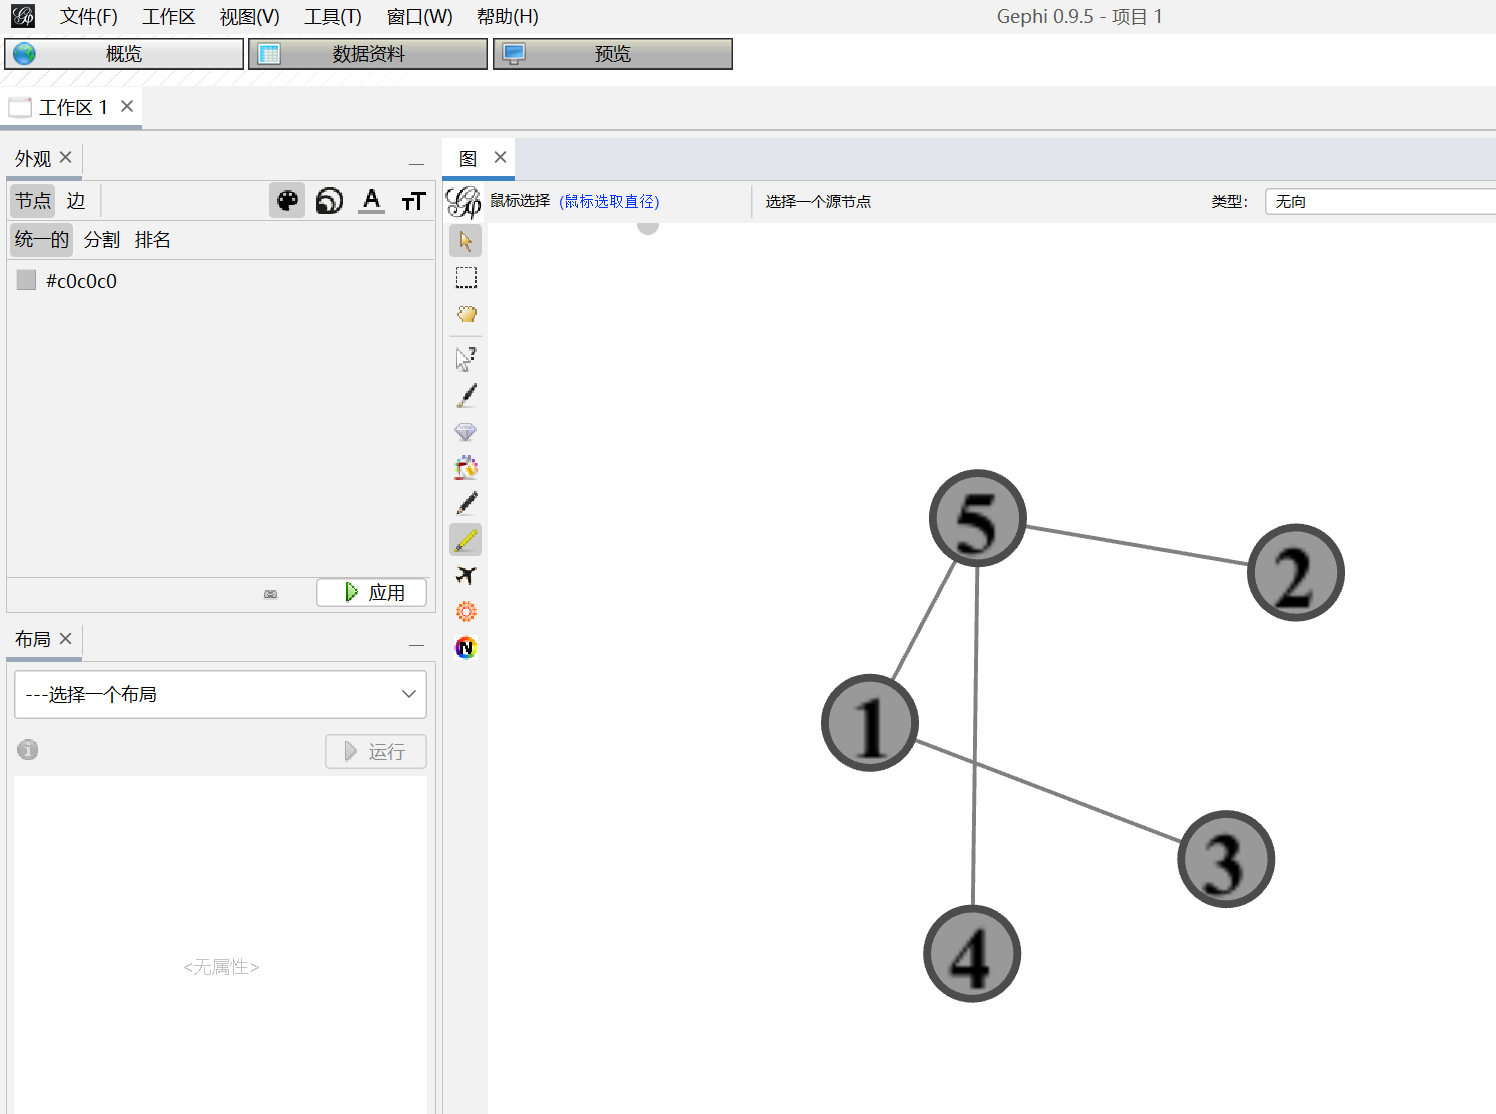Click the Gephi application icon in menu bar
Screen dimensions: 1496x1114
click(x=22, y=16)
